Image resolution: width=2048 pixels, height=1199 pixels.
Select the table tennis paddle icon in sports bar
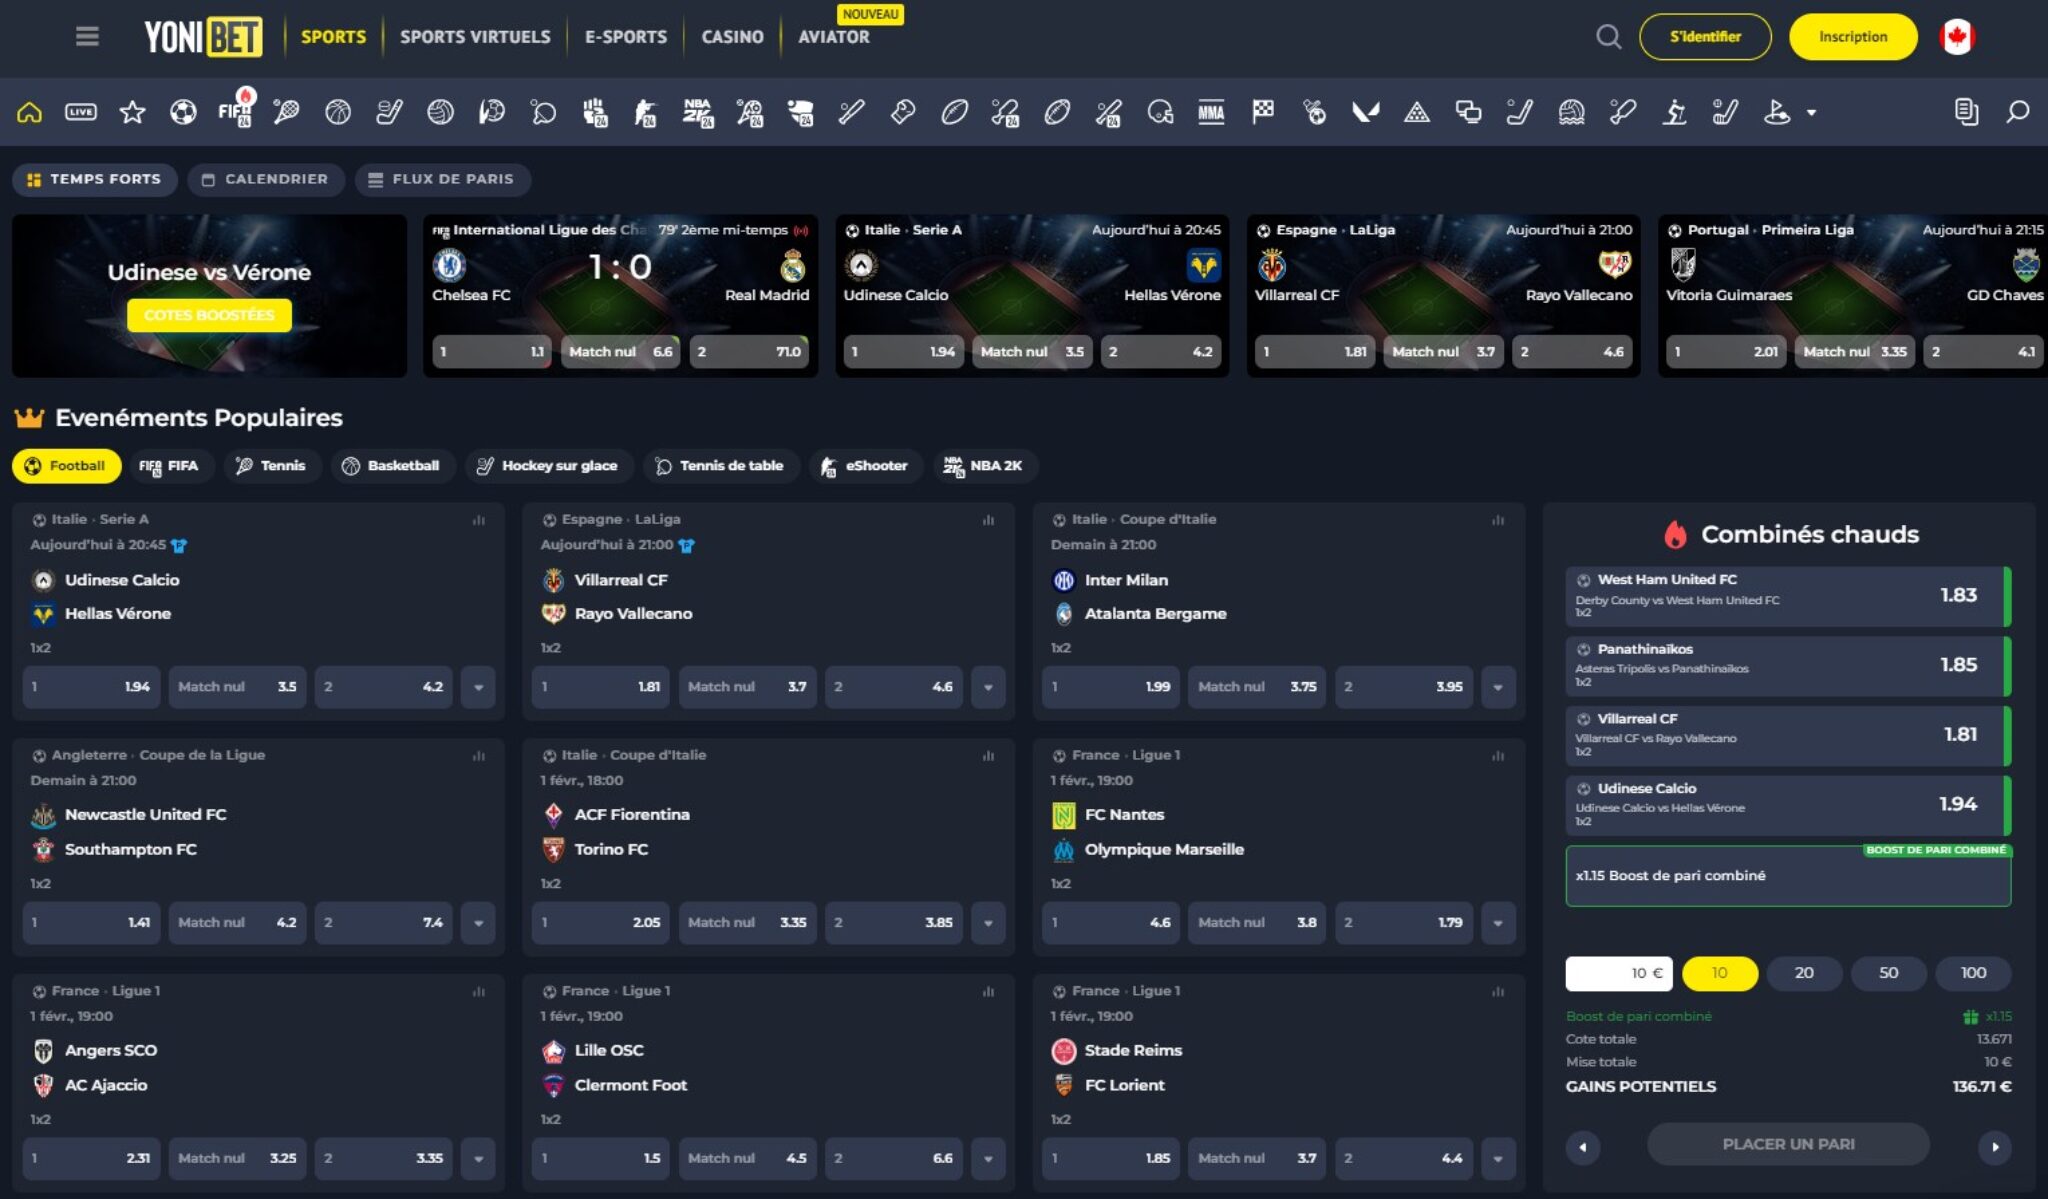point(543,112)
